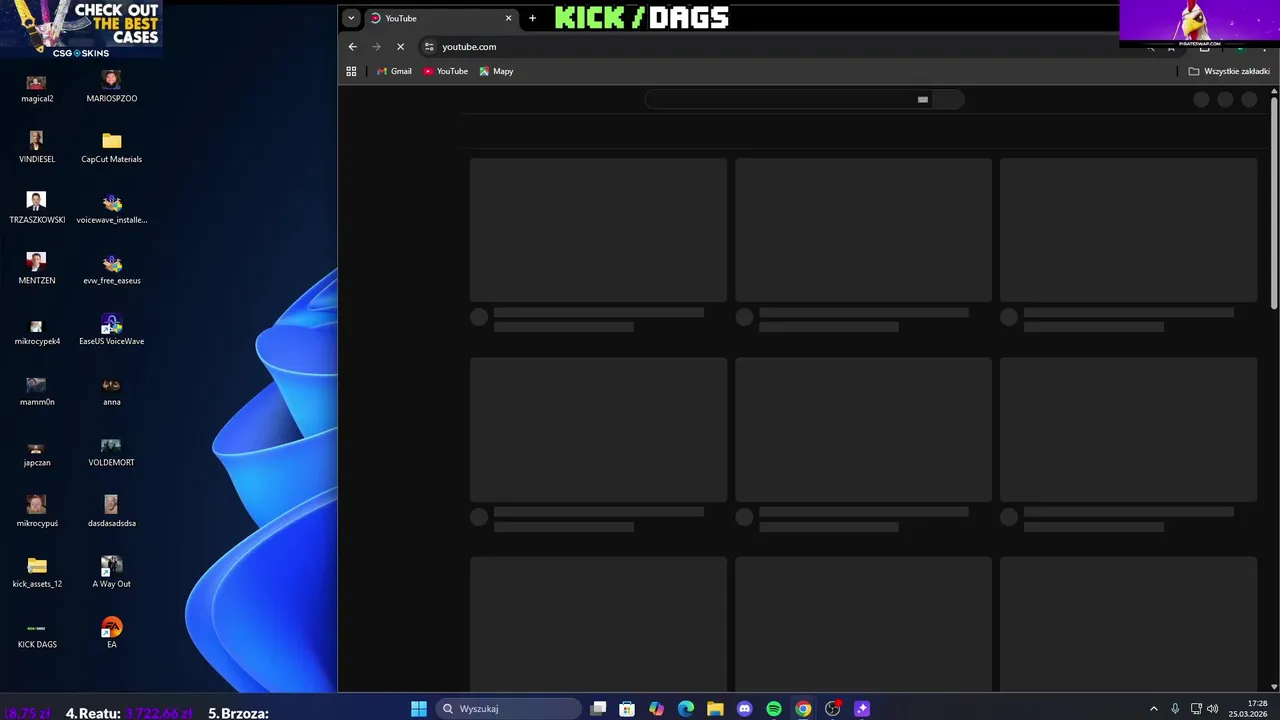Close the YouTube tab
The image size is (1280, 720).
point(508,18)
